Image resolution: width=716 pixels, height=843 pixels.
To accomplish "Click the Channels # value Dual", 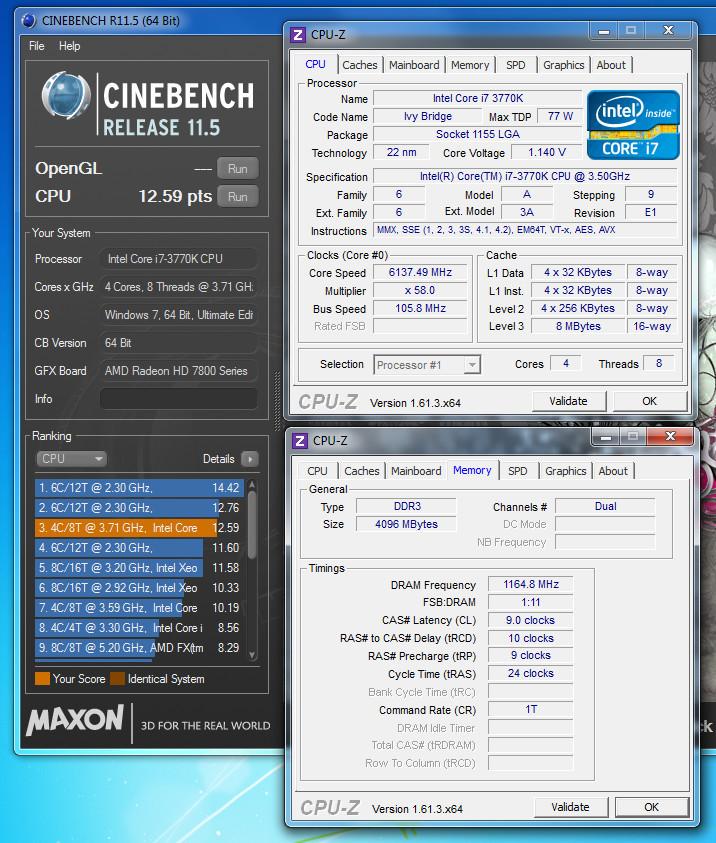I will coord(605,506).
